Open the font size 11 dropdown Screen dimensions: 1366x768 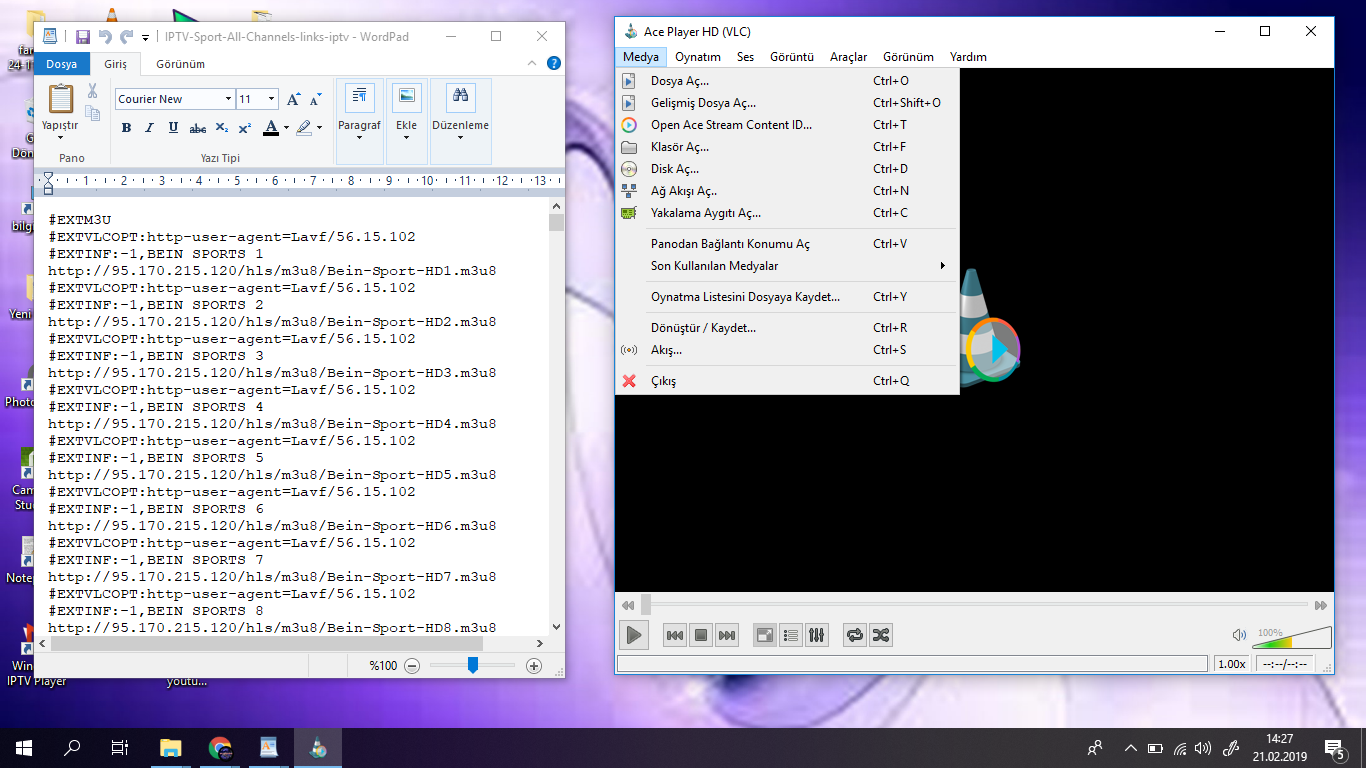271,99
